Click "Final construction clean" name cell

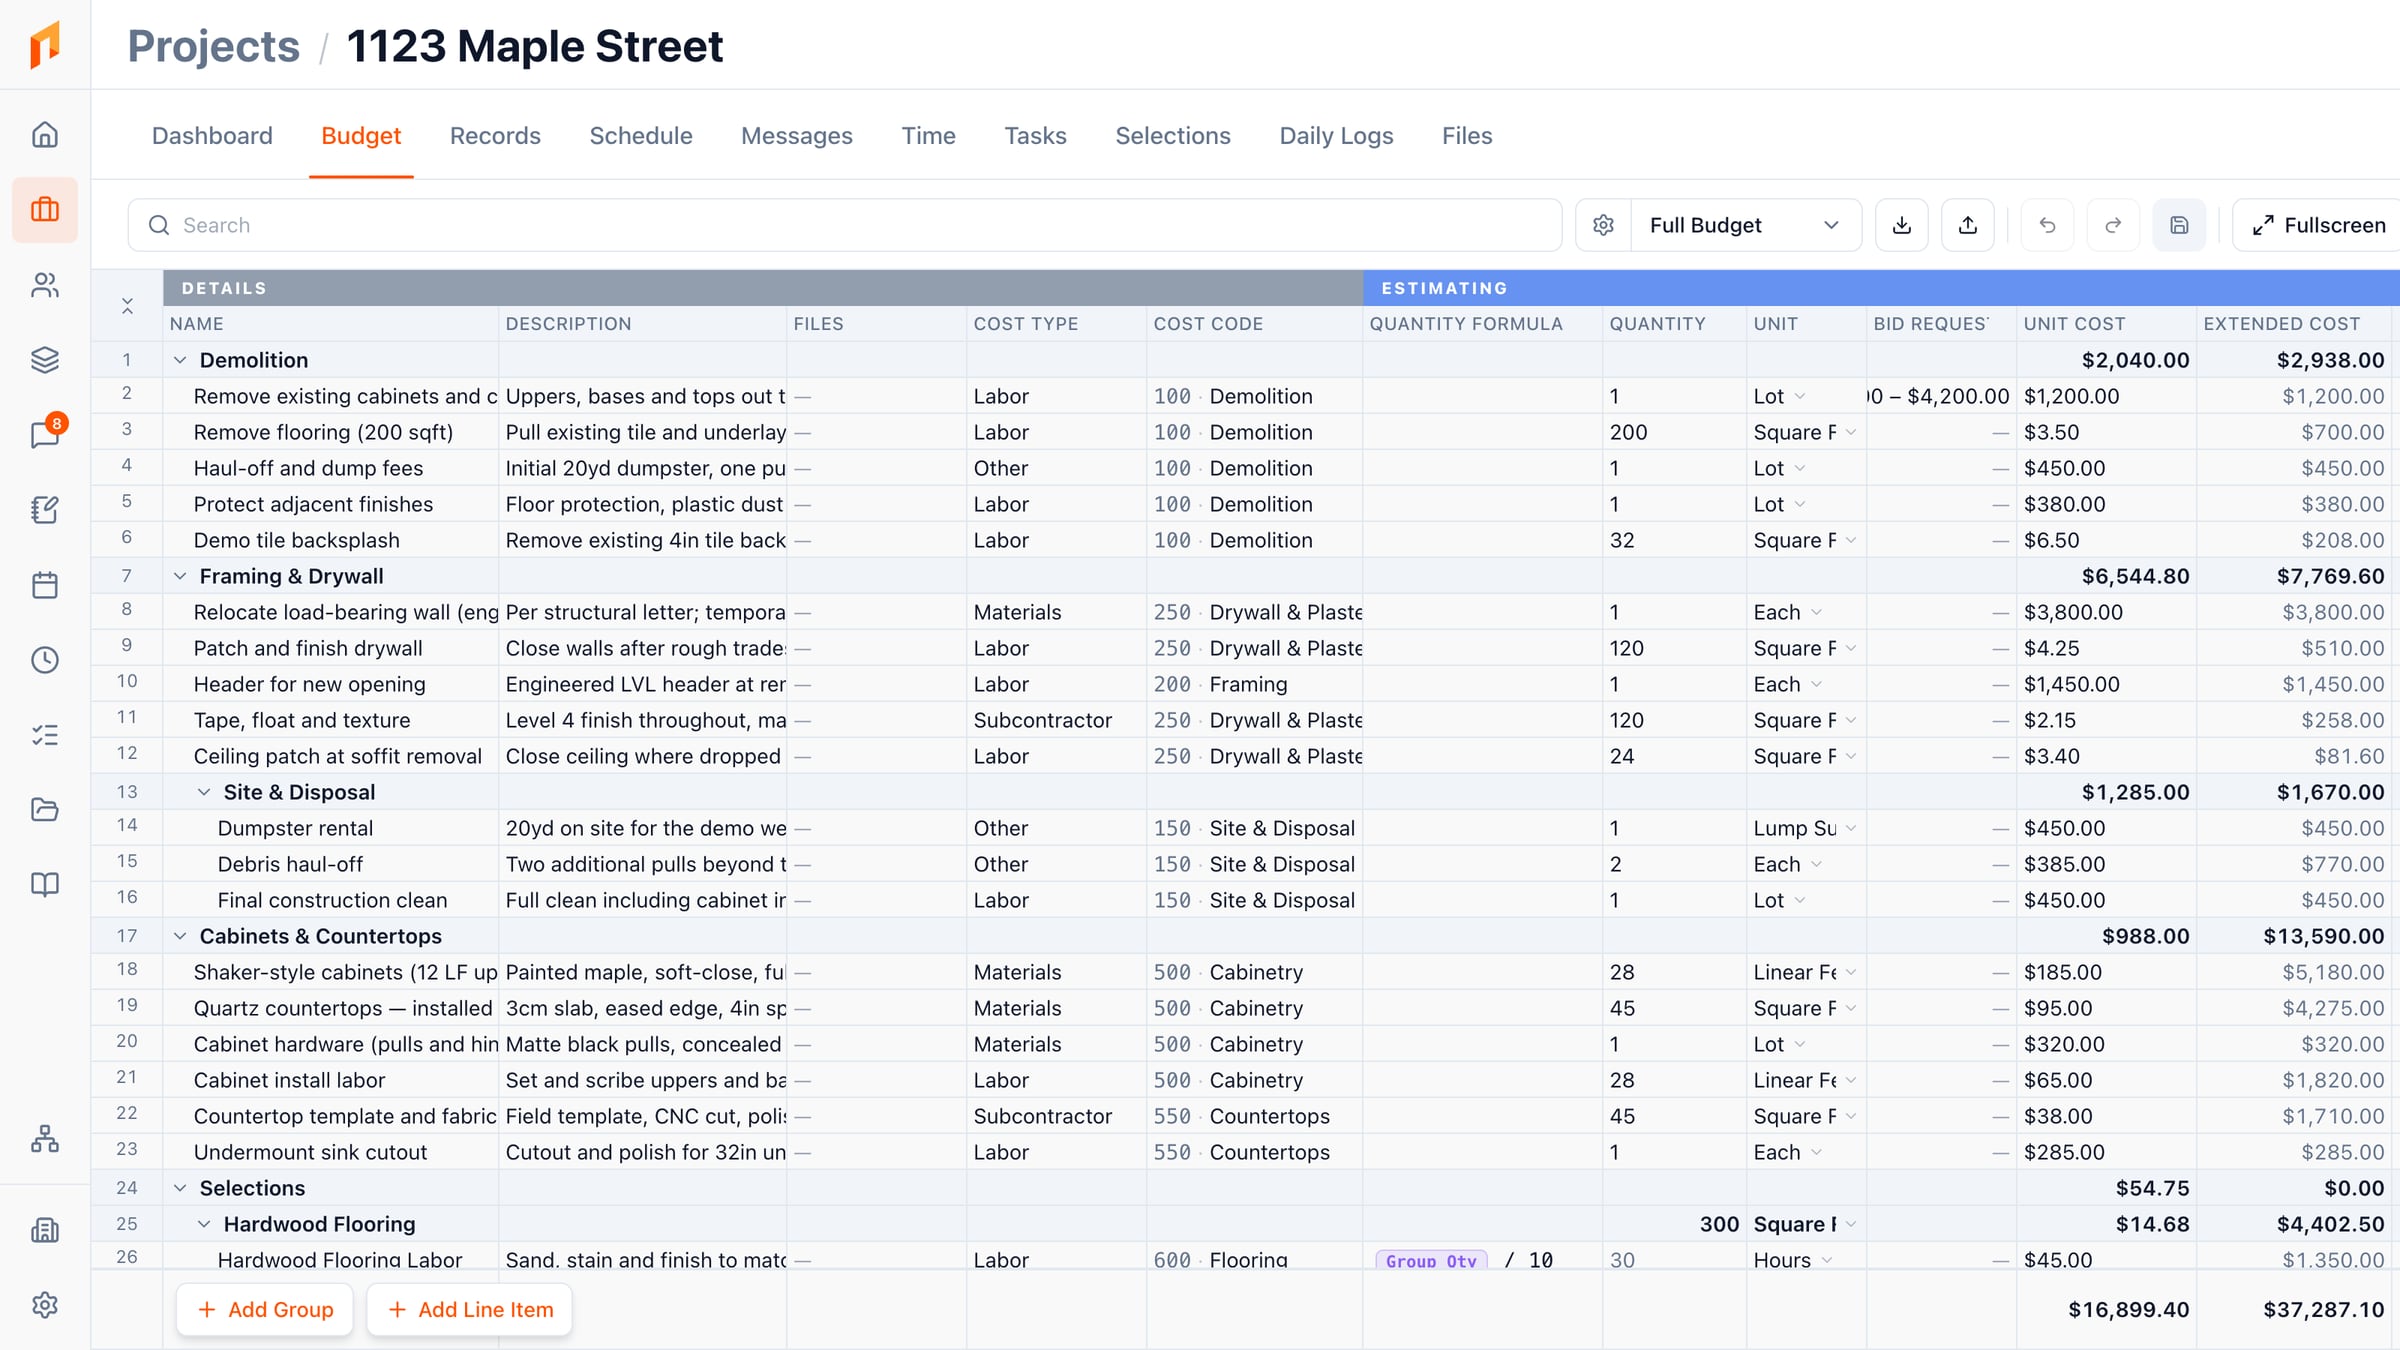(x=331, y=900)
